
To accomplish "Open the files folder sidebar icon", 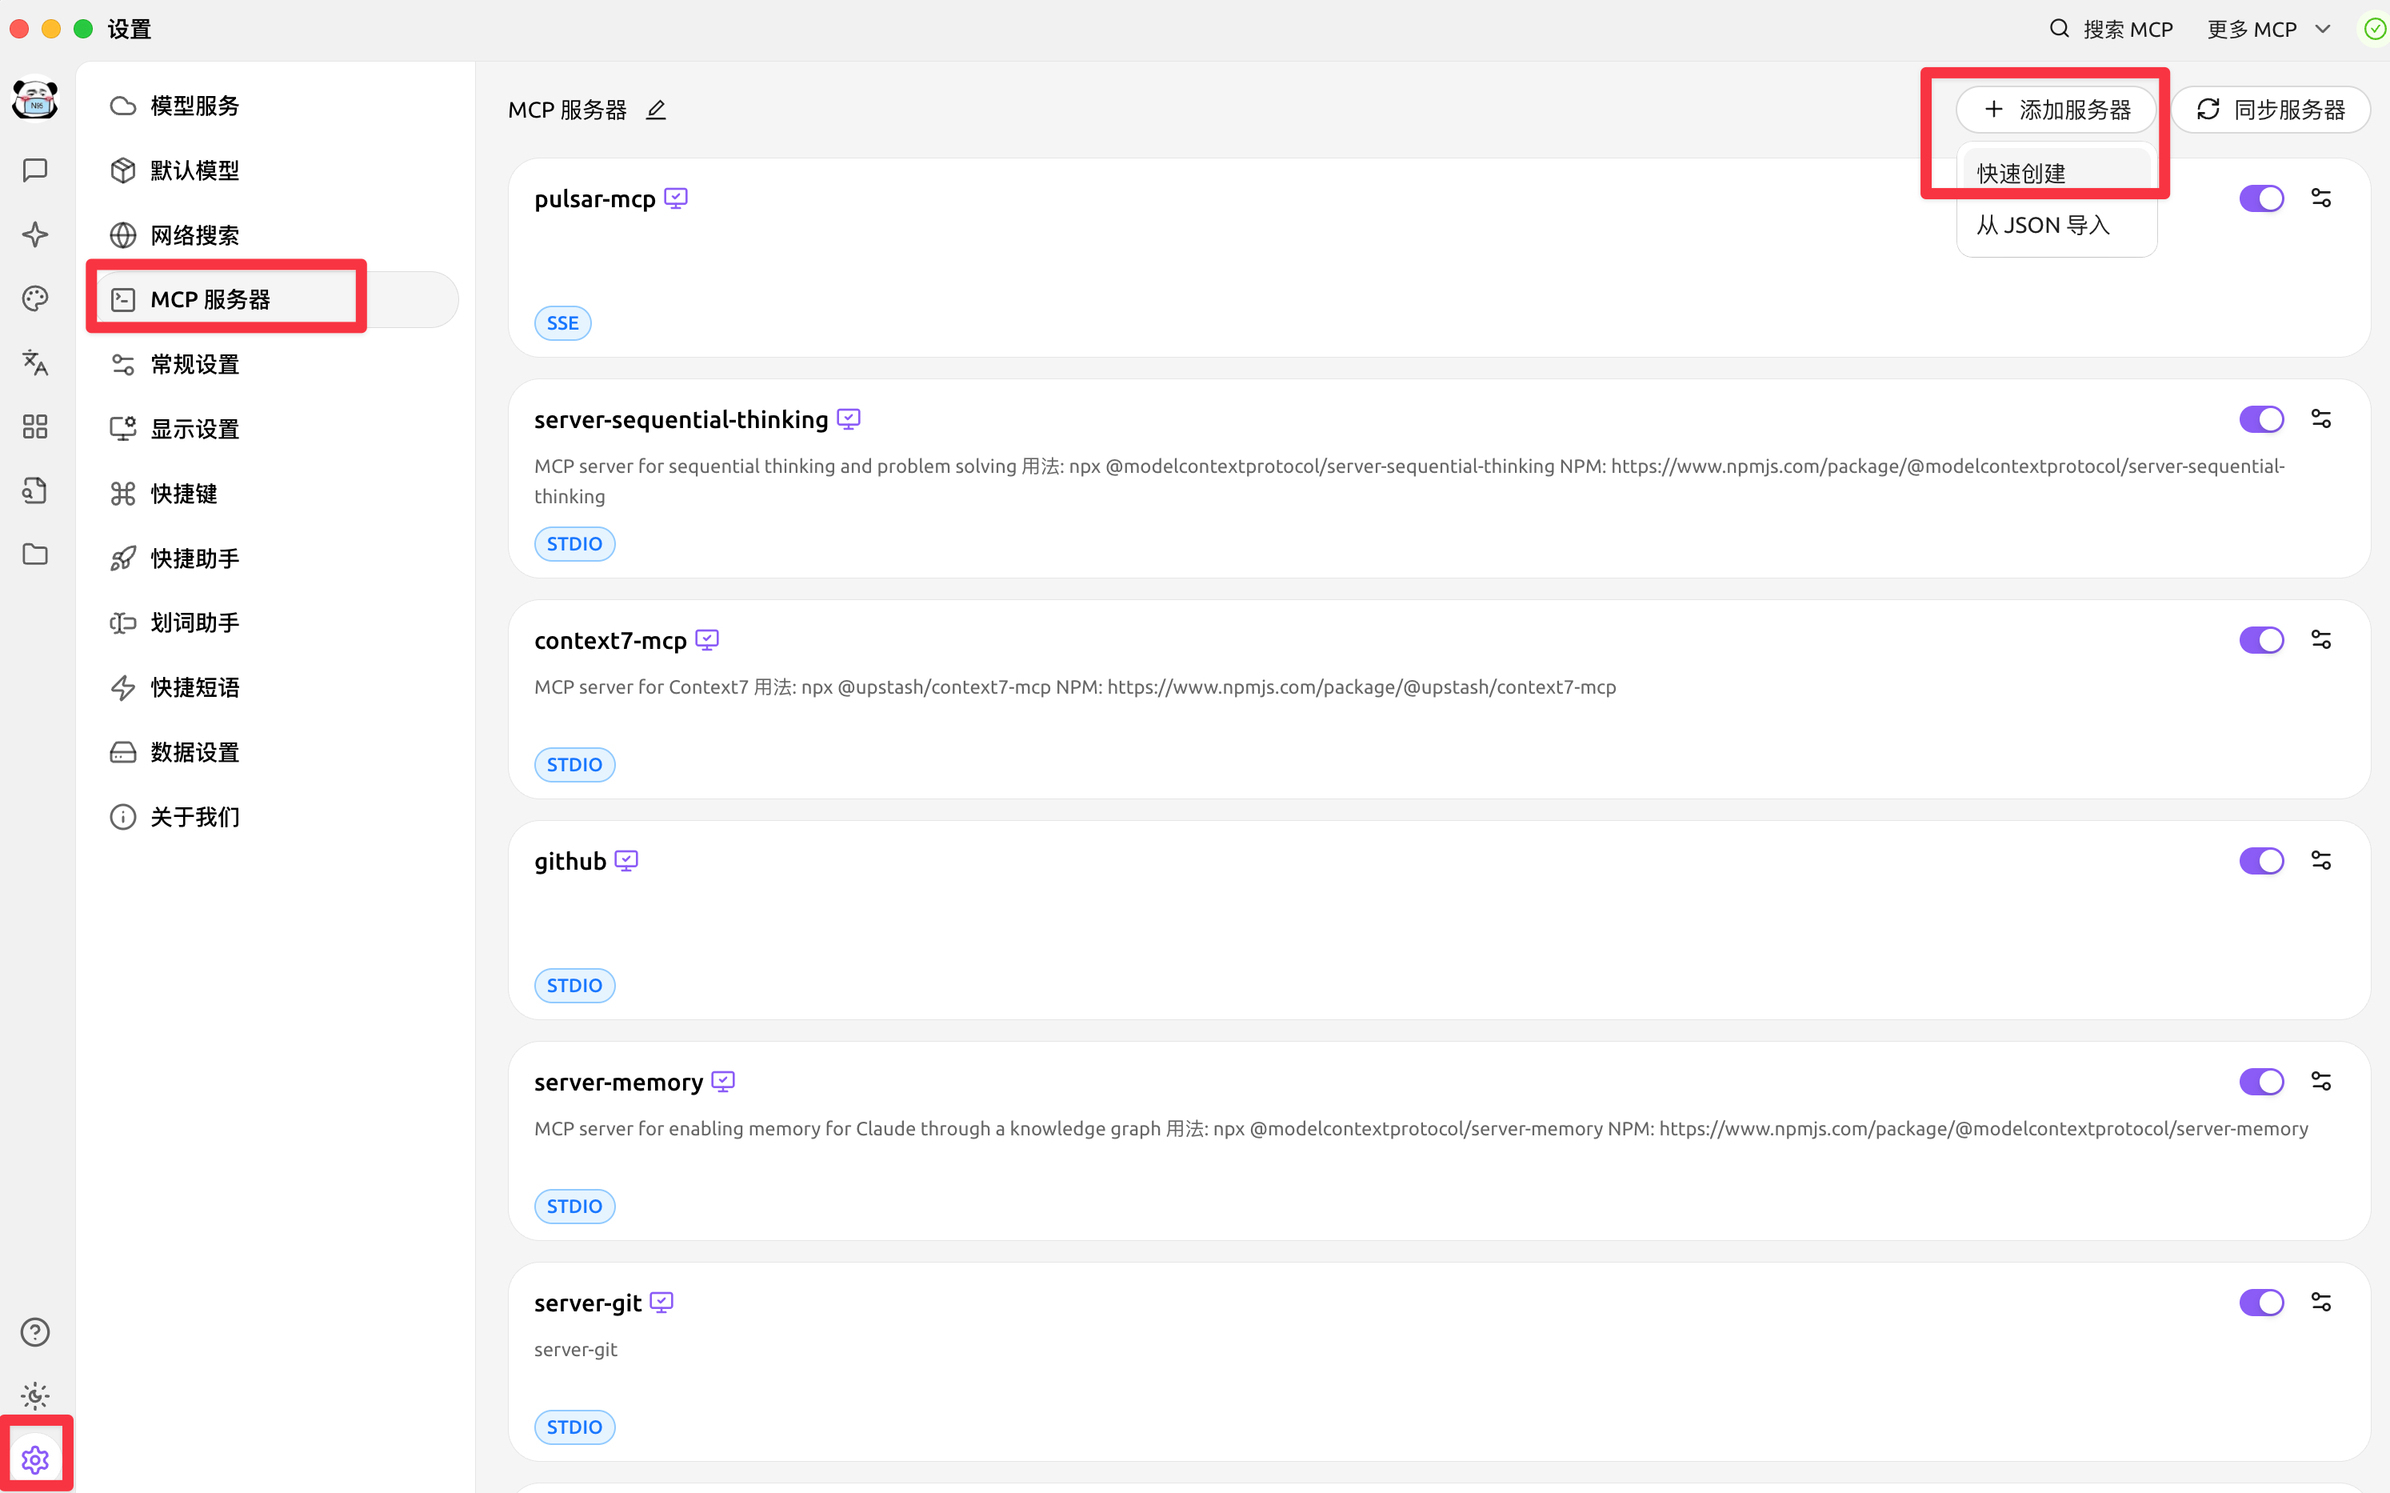I will (x=35, y=554).
